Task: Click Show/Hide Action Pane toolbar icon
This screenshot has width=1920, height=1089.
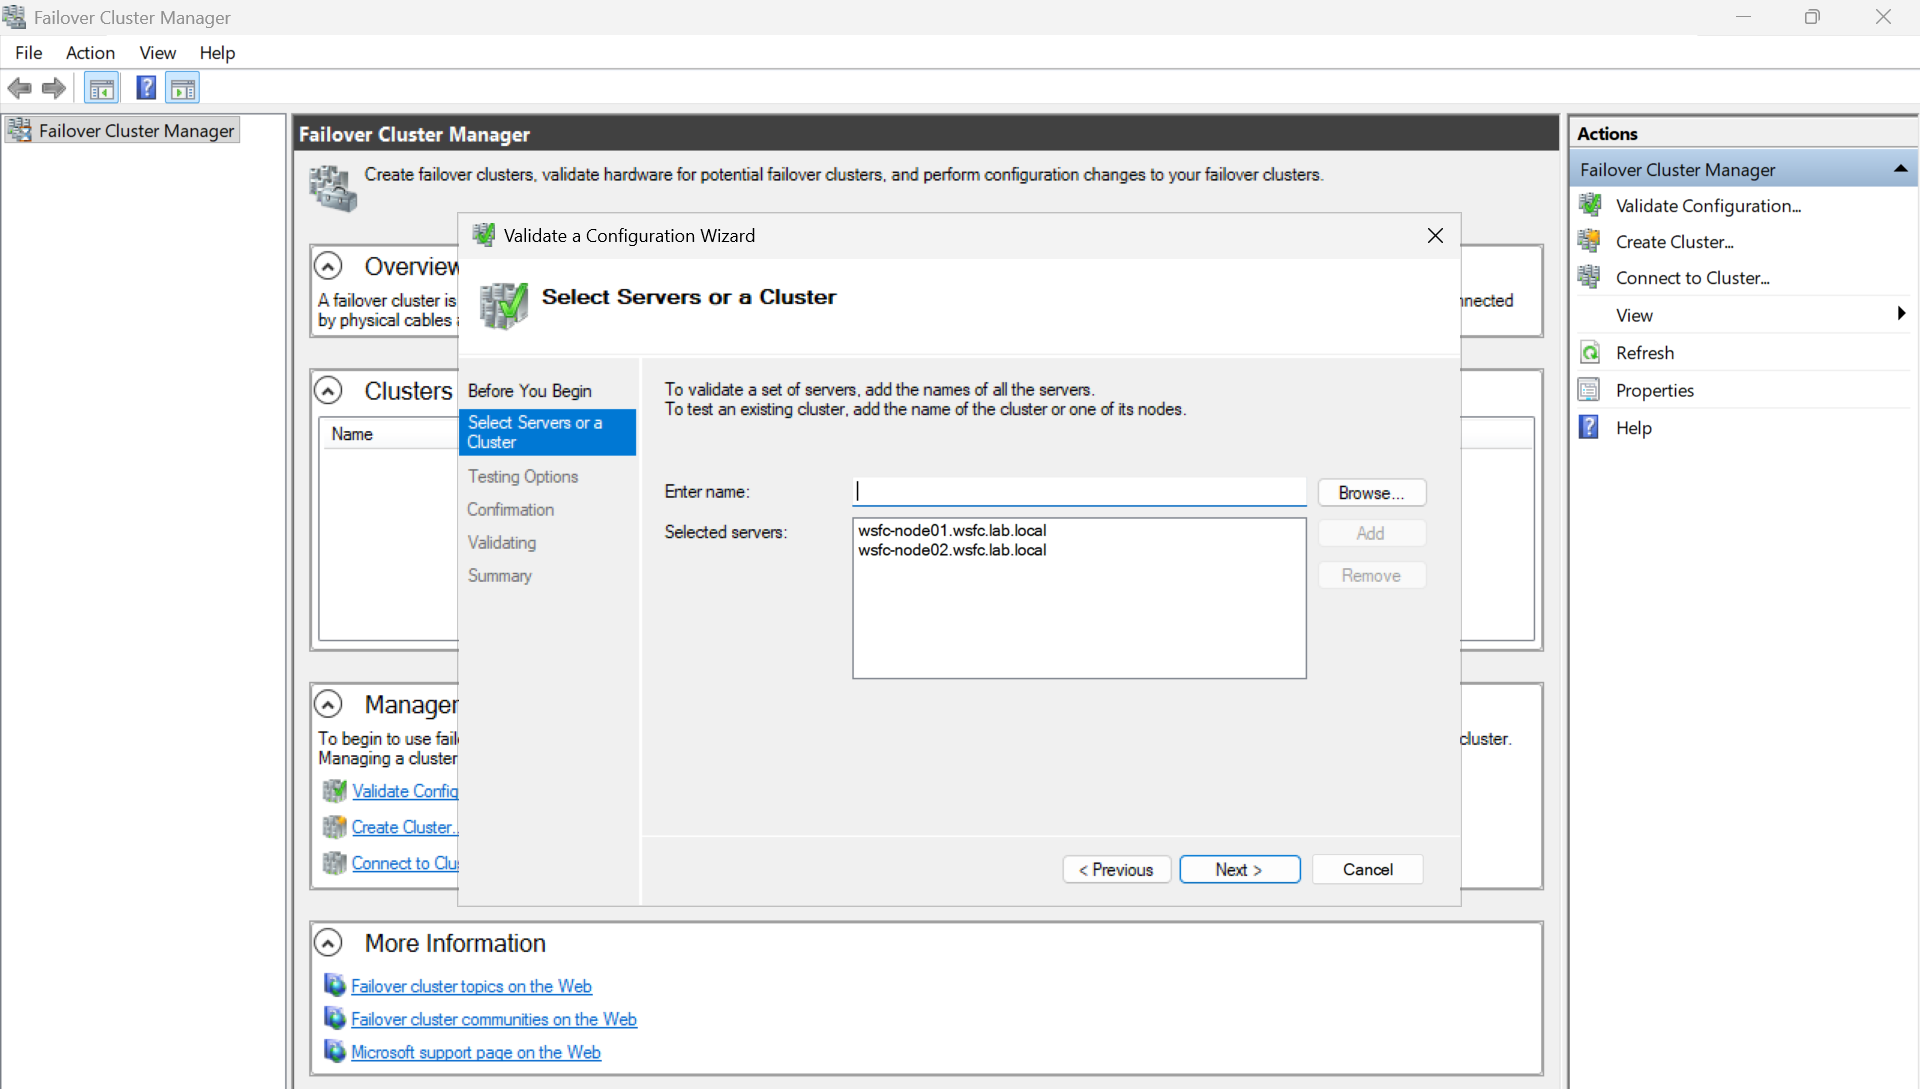Action: click(x=183, y=88)
